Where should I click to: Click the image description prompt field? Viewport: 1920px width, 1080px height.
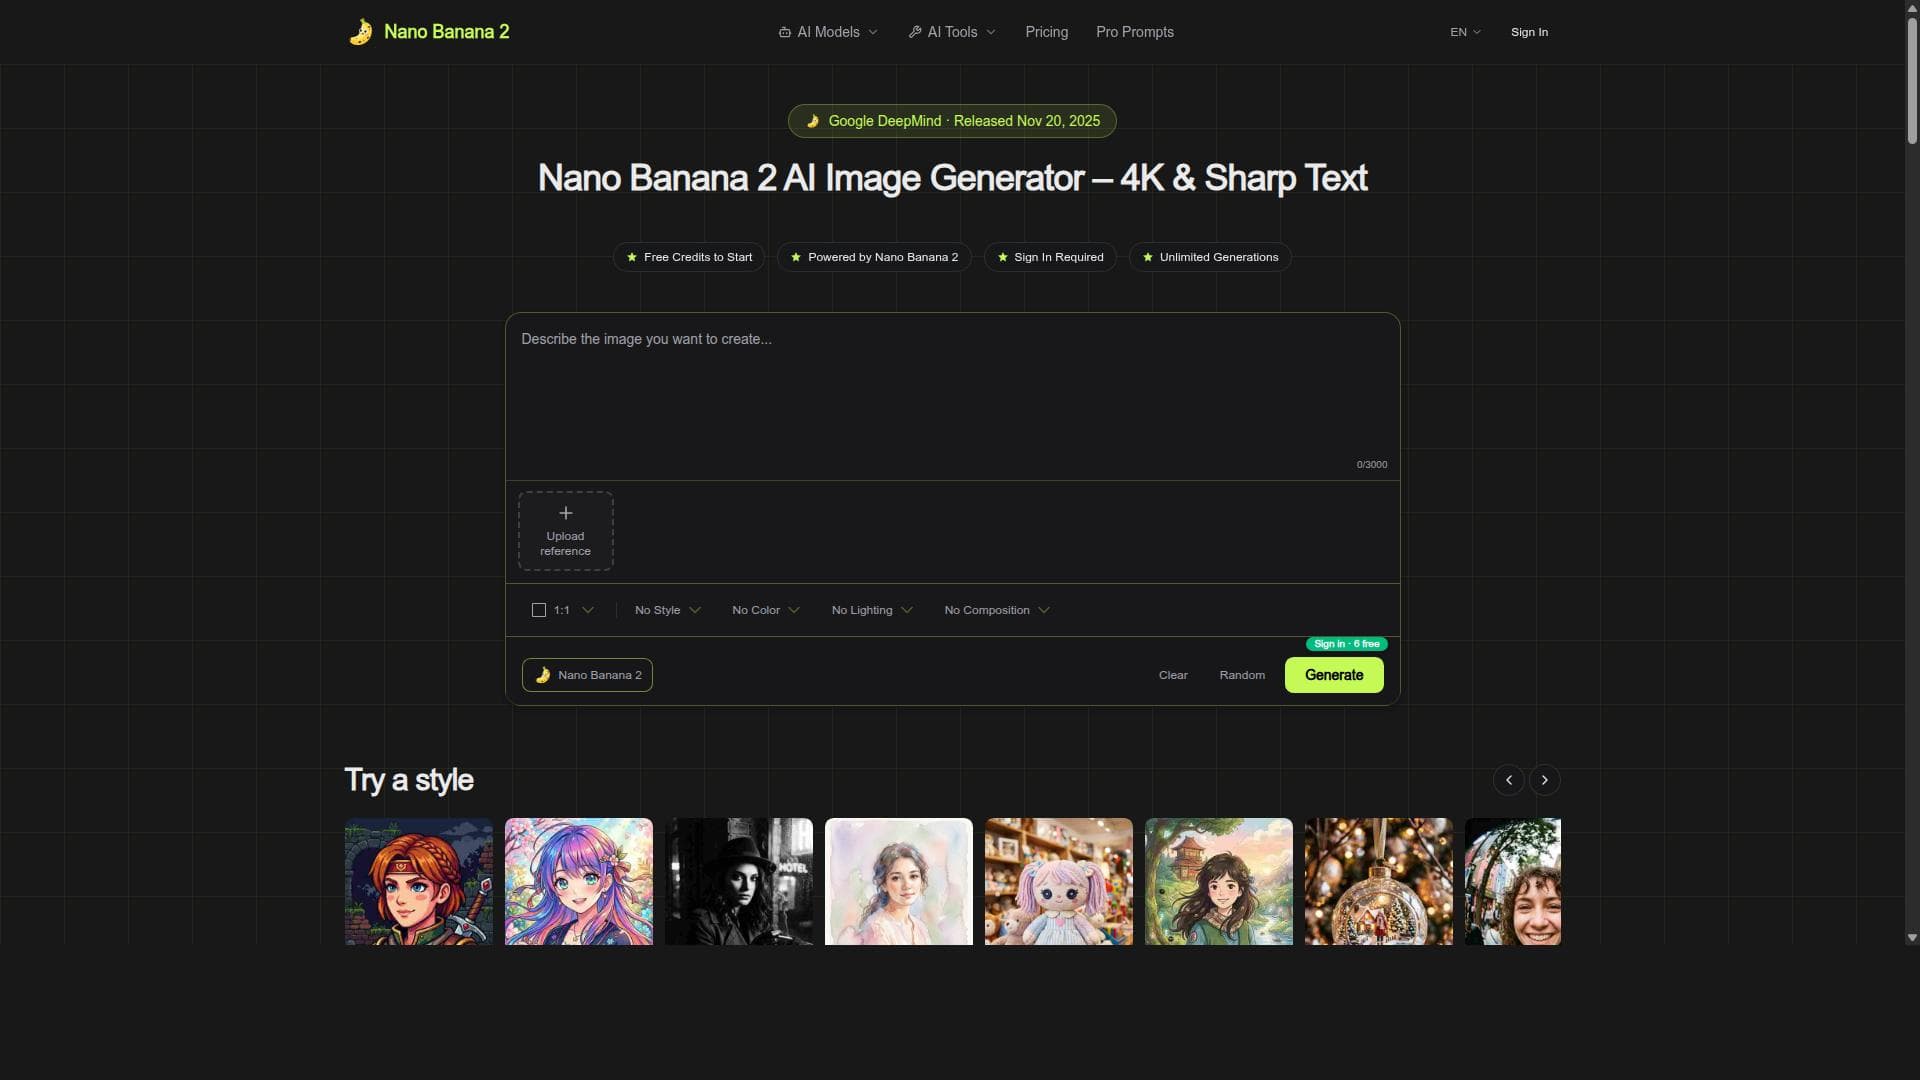coord(952,397)
